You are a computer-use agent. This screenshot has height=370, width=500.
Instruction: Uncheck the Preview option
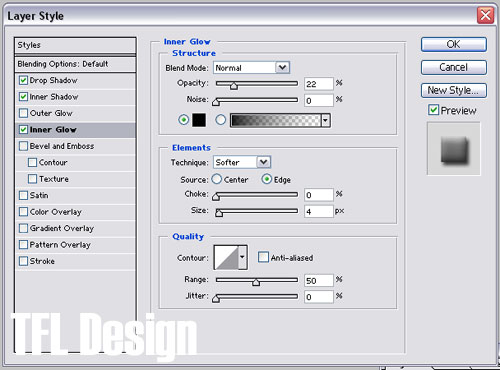(433, 110)
